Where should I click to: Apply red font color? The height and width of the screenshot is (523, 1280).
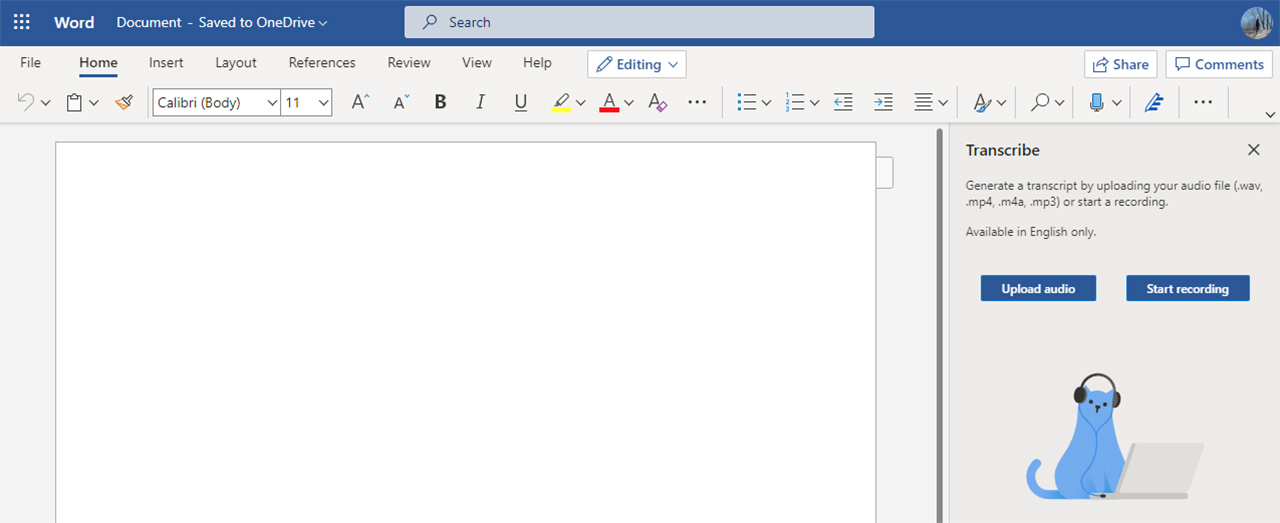(609, 102)
